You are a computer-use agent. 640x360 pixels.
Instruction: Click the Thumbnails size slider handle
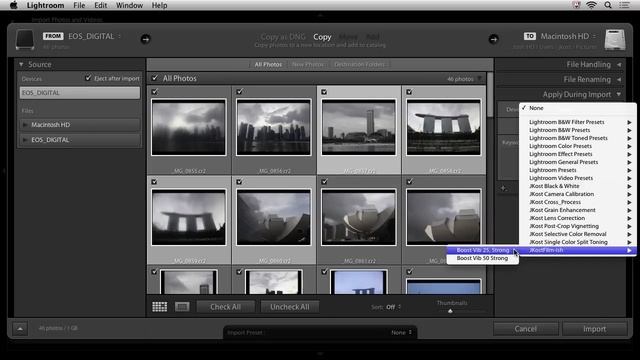450,311
